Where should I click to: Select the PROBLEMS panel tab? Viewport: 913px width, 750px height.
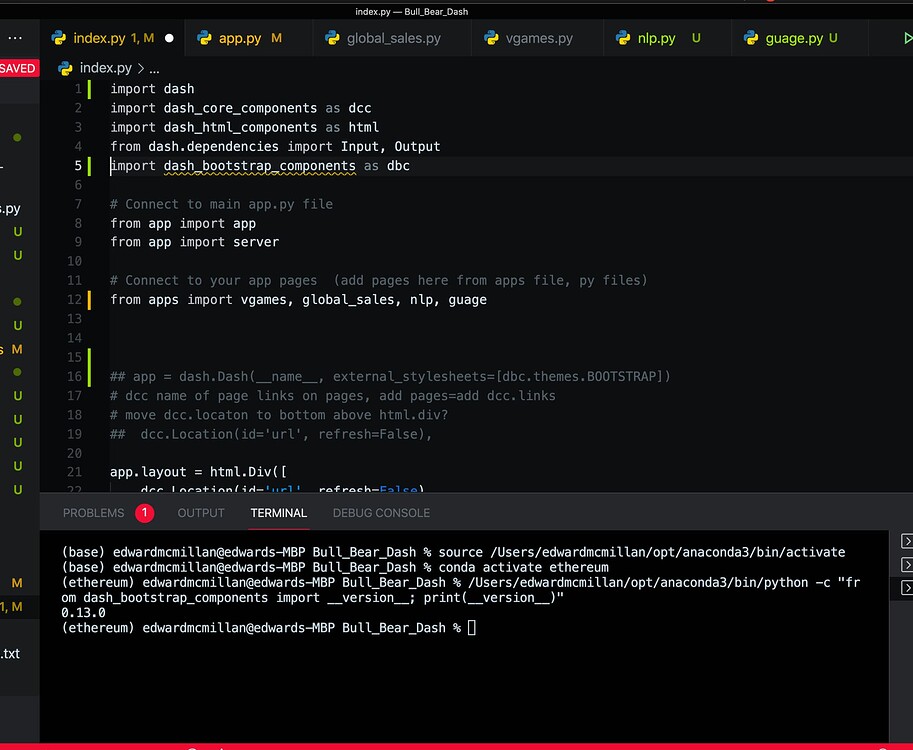93,512
